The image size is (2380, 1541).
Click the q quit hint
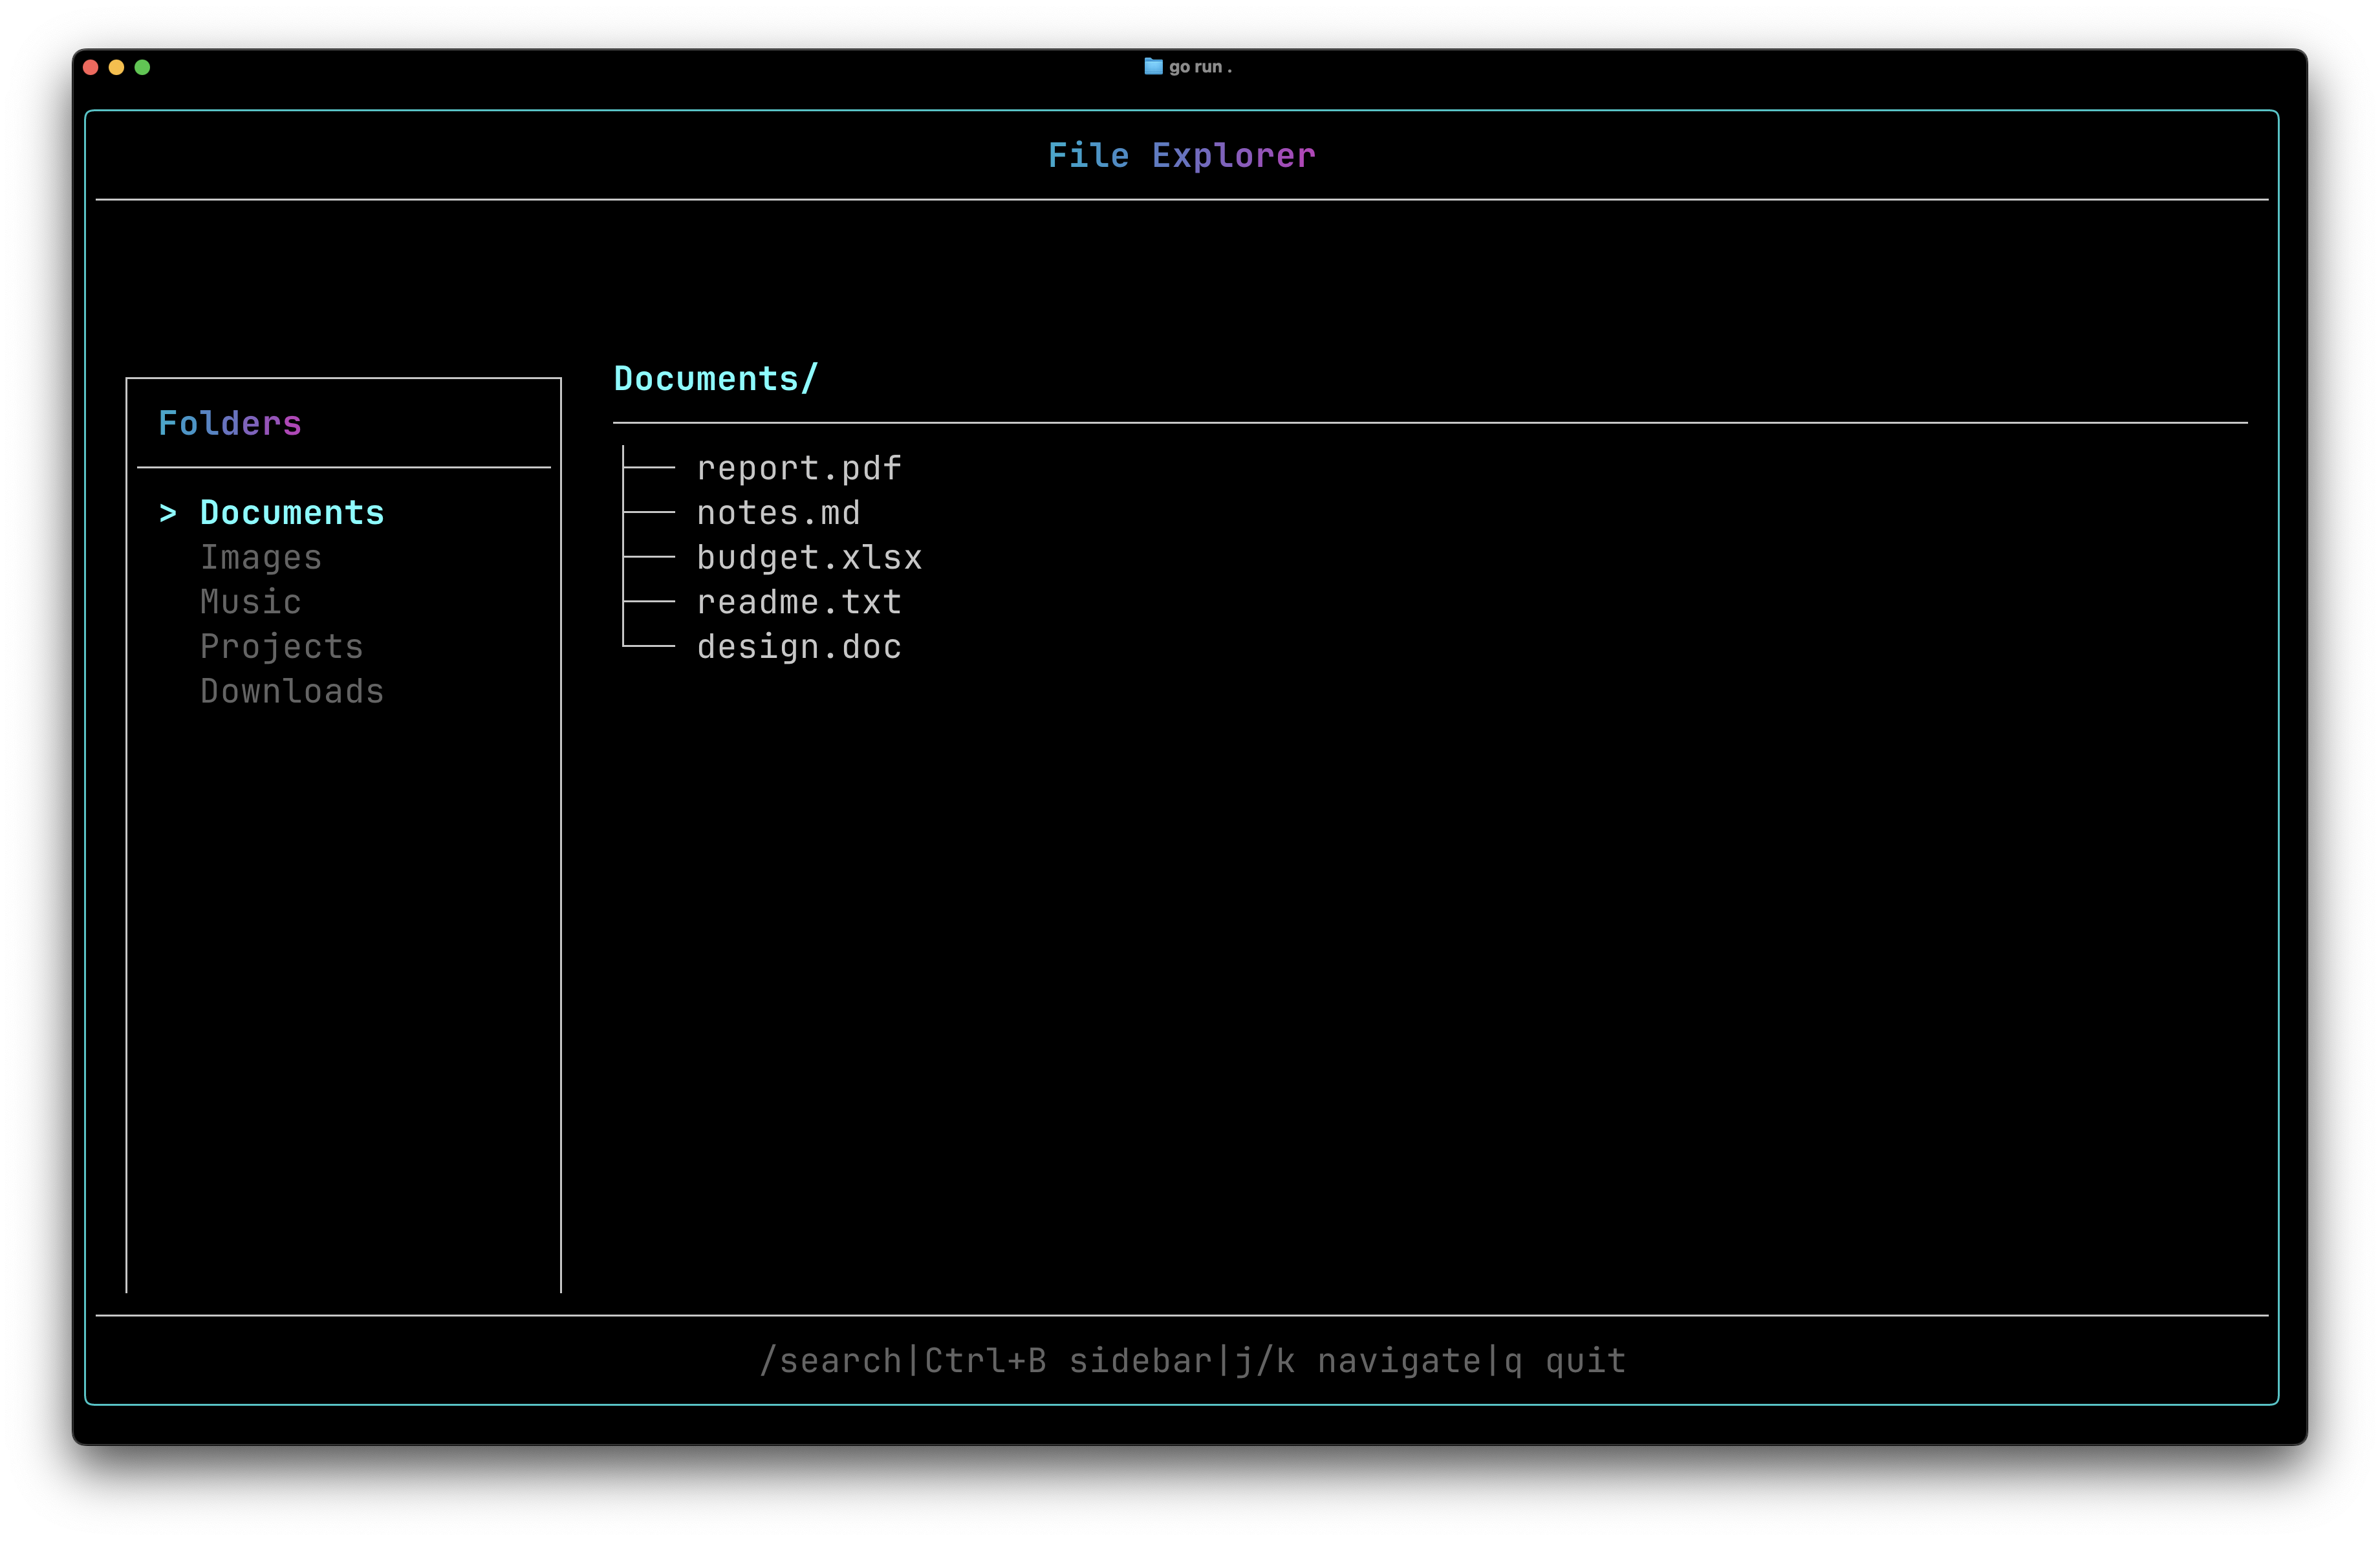(1565, 1361)
